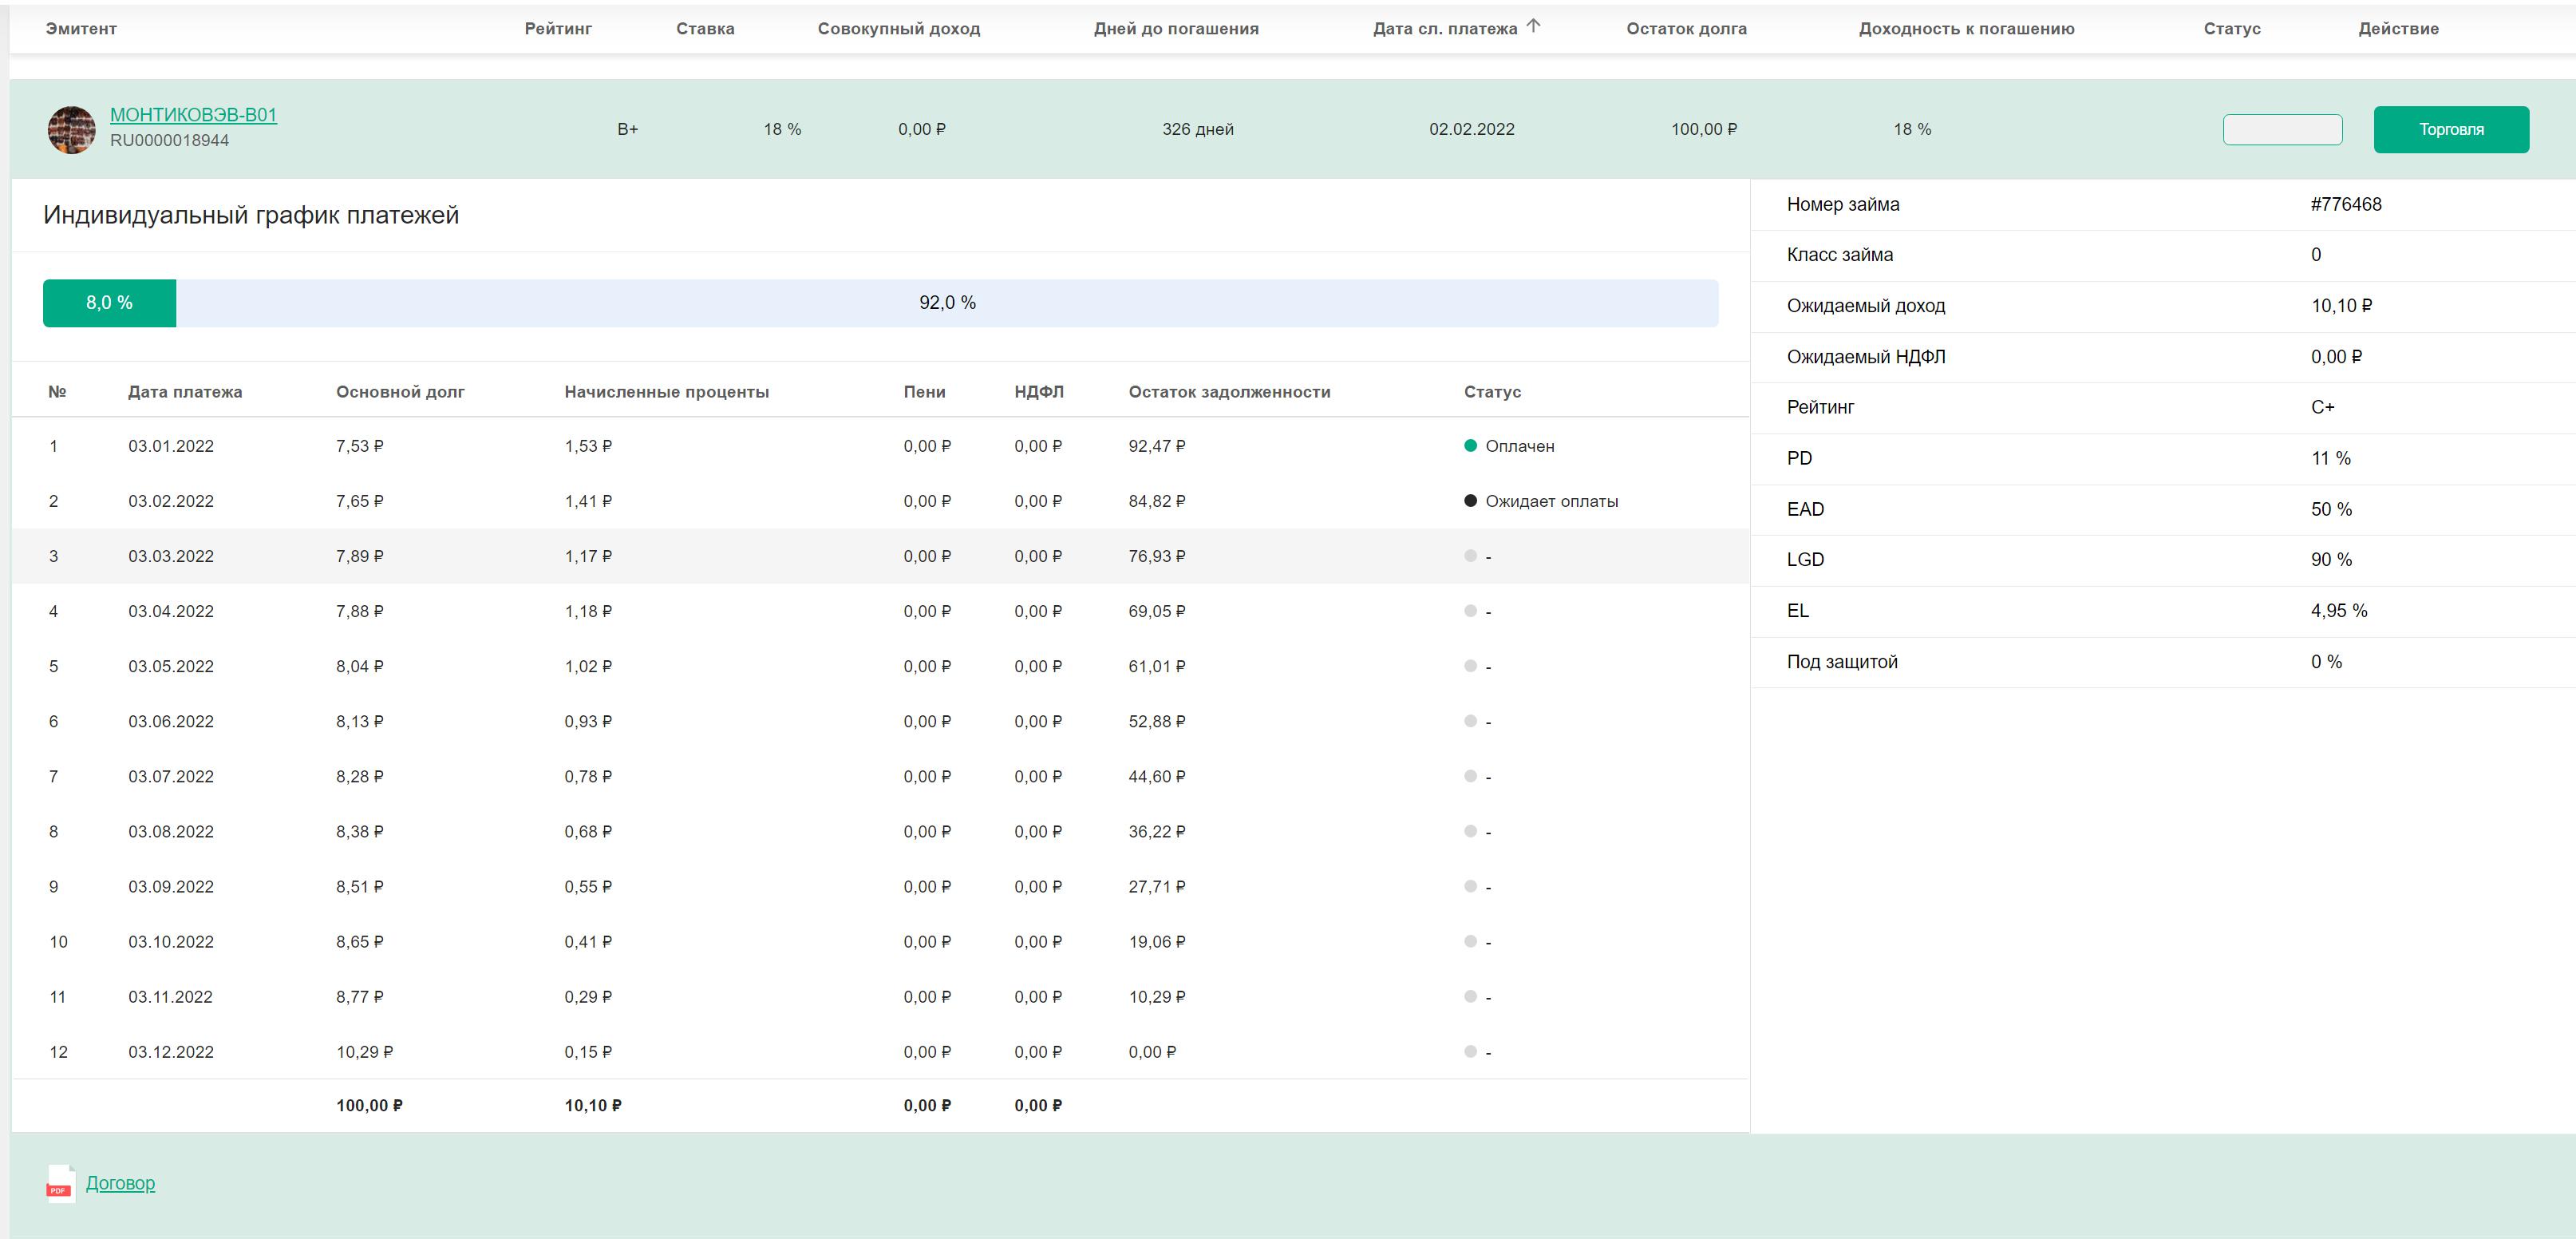Click principal amount 10,29 ₽ in row 12
Screen dimensions: 2576x1239
(x=365, y=1052)
